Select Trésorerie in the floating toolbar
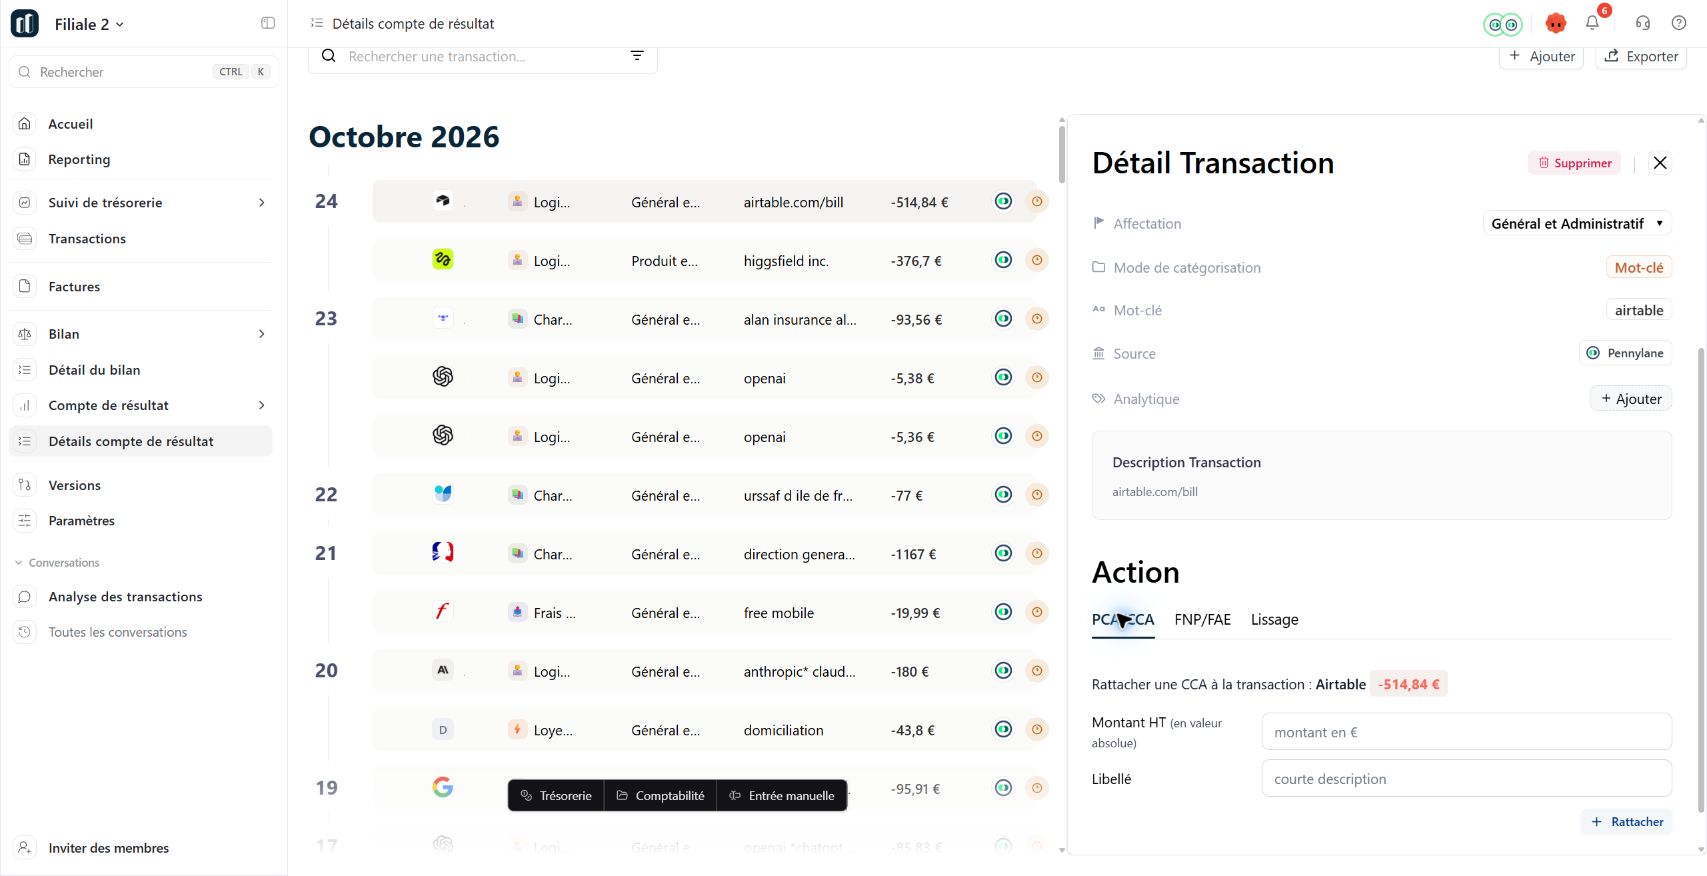Image resolution: width=1707 pixels, height=876 pixels. 556,796
